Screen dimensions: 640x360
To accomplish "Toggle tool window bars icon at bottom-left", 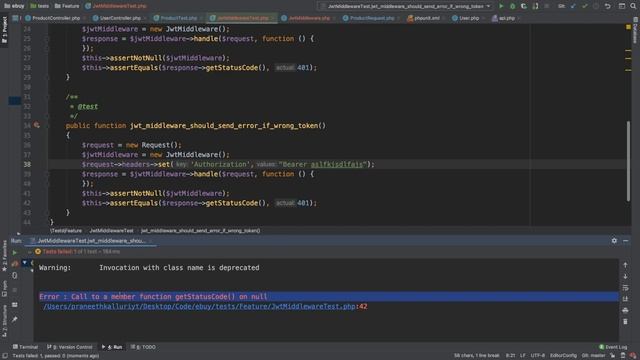I will [5, 356].
